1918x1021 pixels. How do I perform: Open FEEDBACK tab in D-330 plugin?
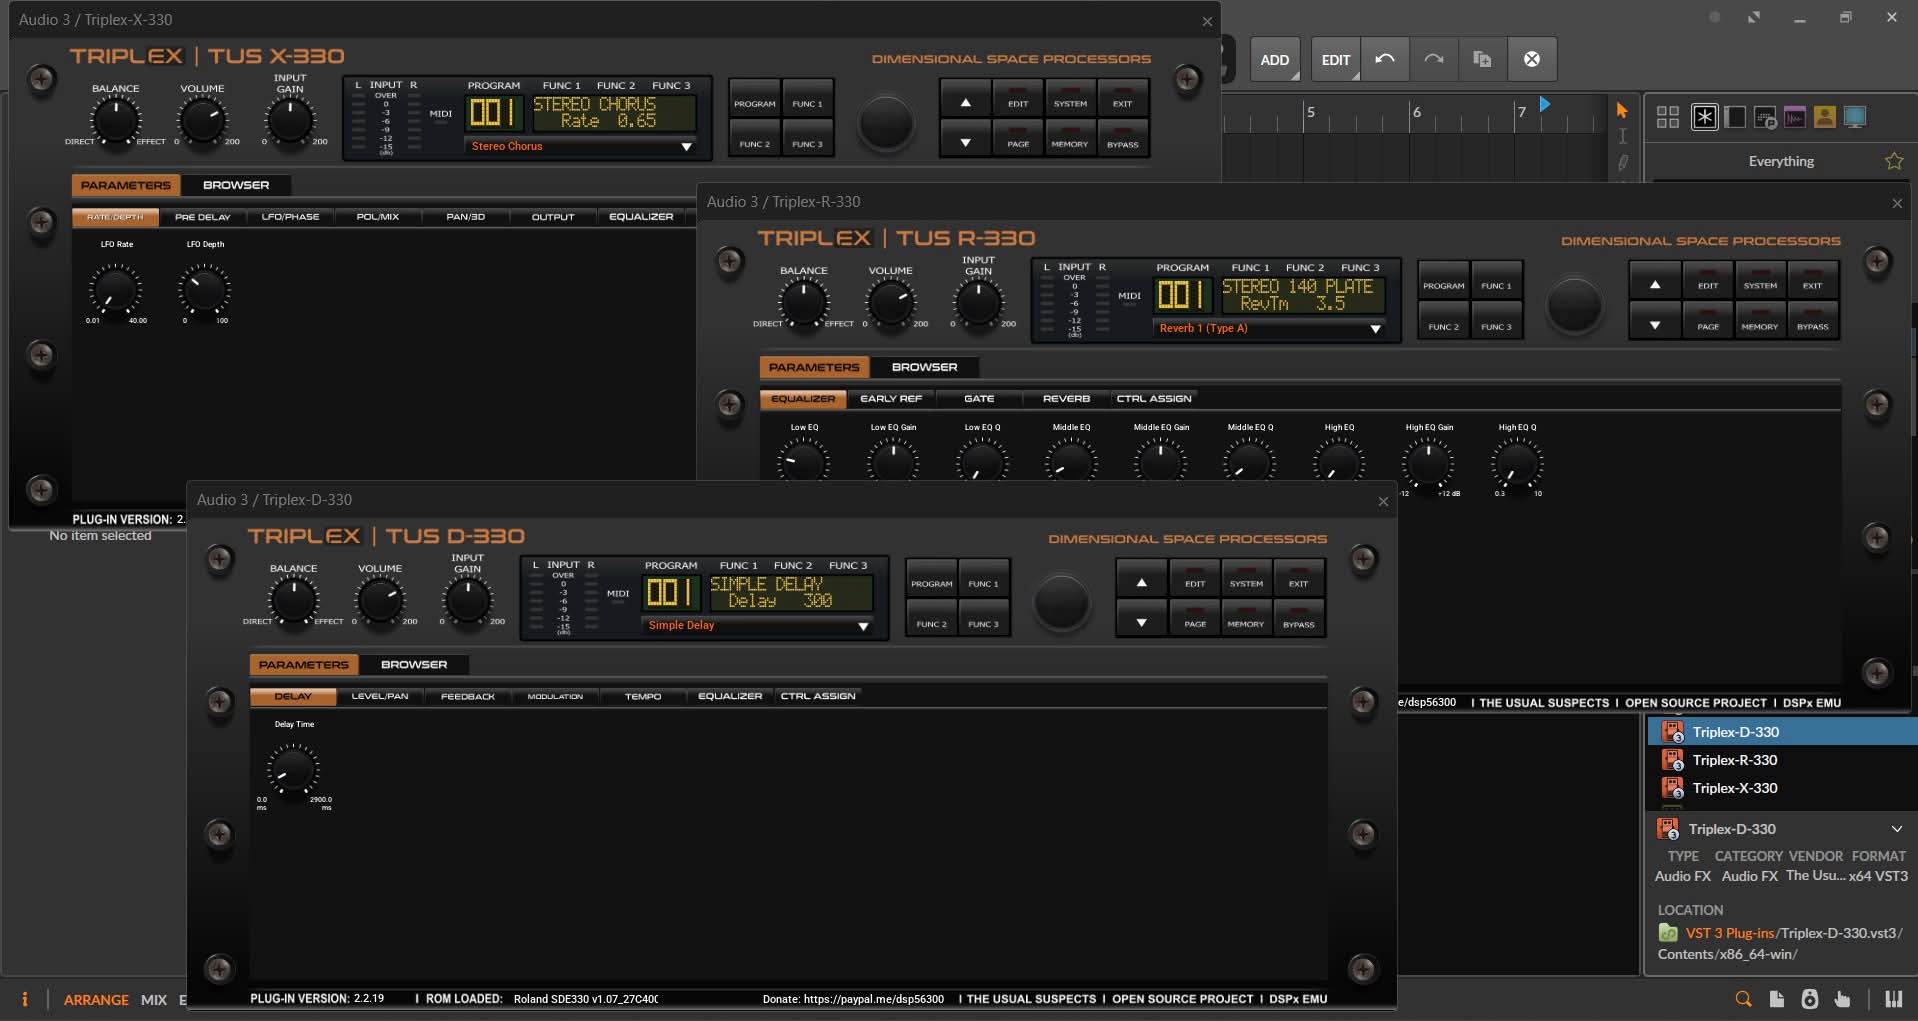tap(468, 696)
